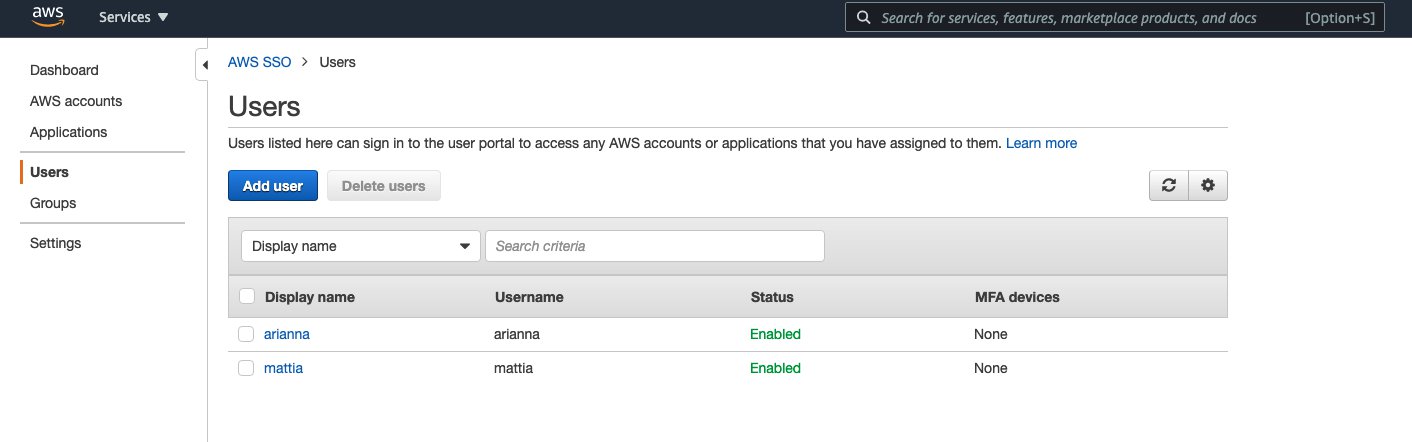Click arianna's username cell
Viewport: 1412px width, 442px height.
[517, 334]
